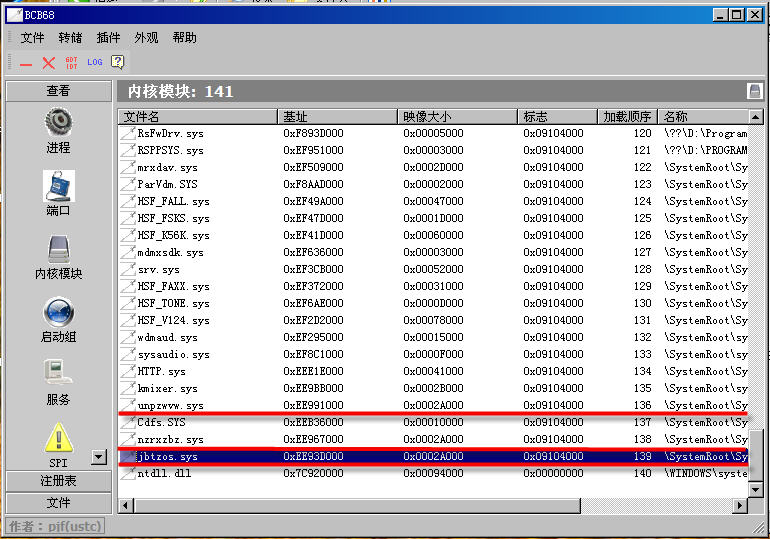
Task: Click the help question mark icon
Action: pos(117,62)
